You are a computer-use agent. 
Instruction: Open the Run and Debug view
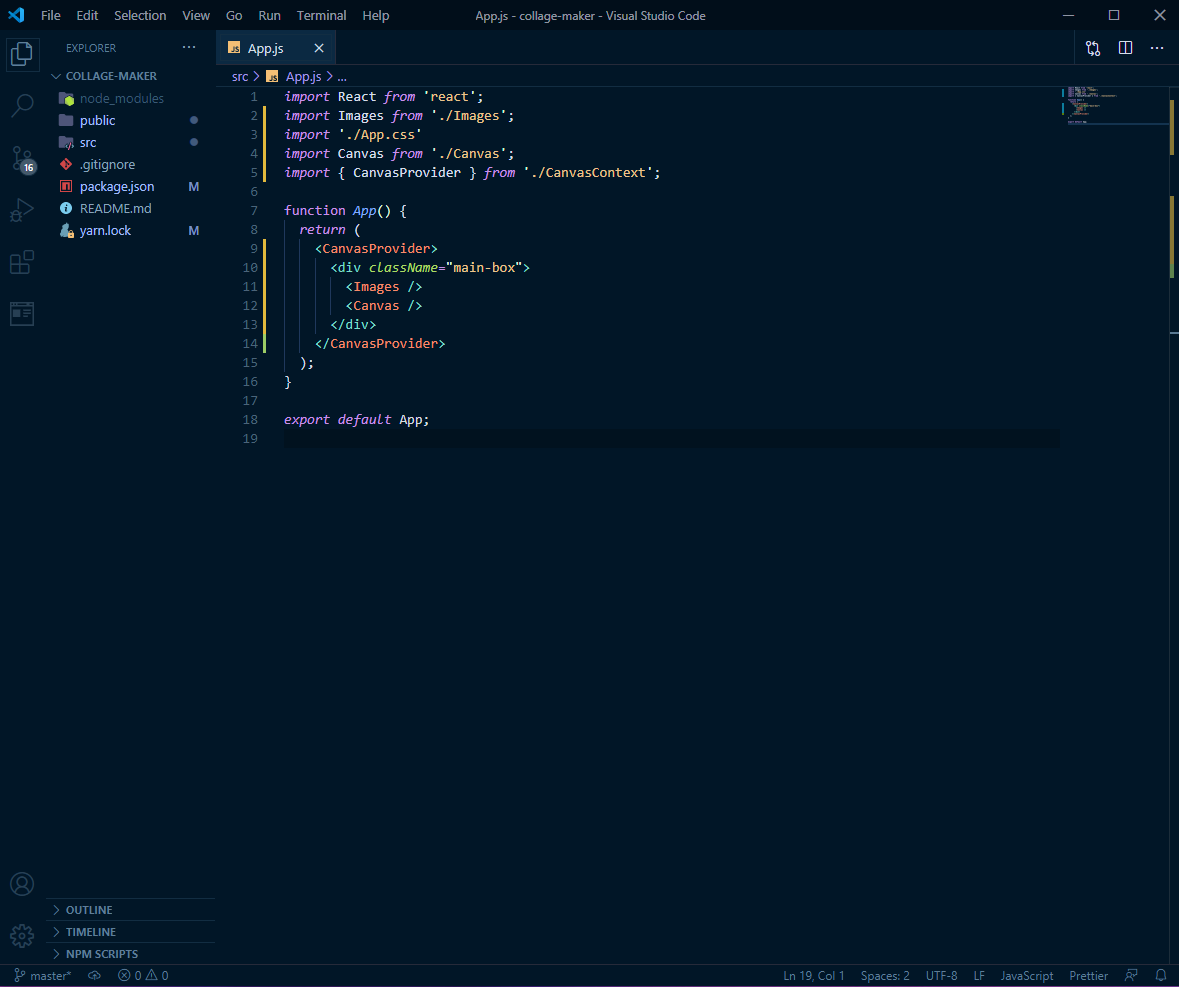tap(22, 210)
